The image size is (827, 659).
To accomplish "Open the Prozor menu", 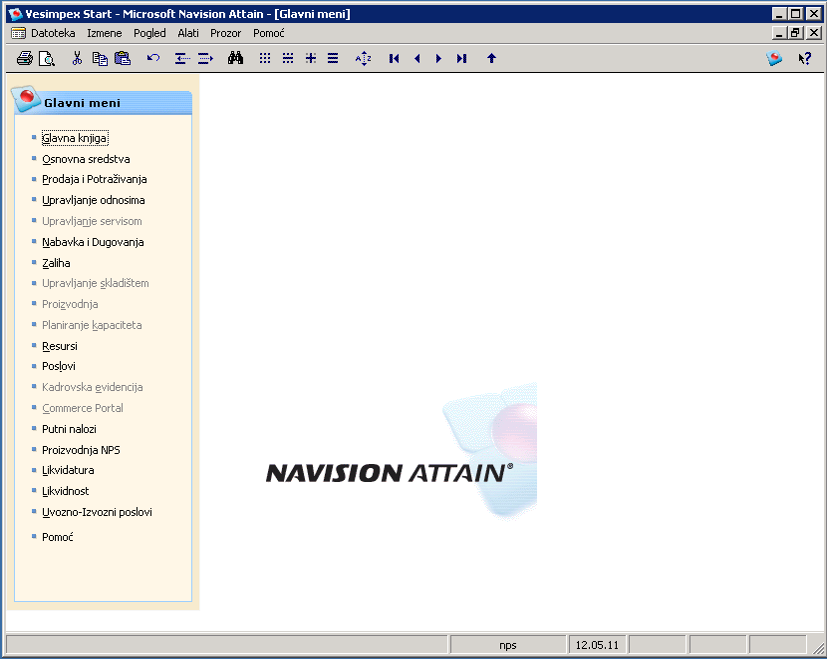I will (225, 33).
